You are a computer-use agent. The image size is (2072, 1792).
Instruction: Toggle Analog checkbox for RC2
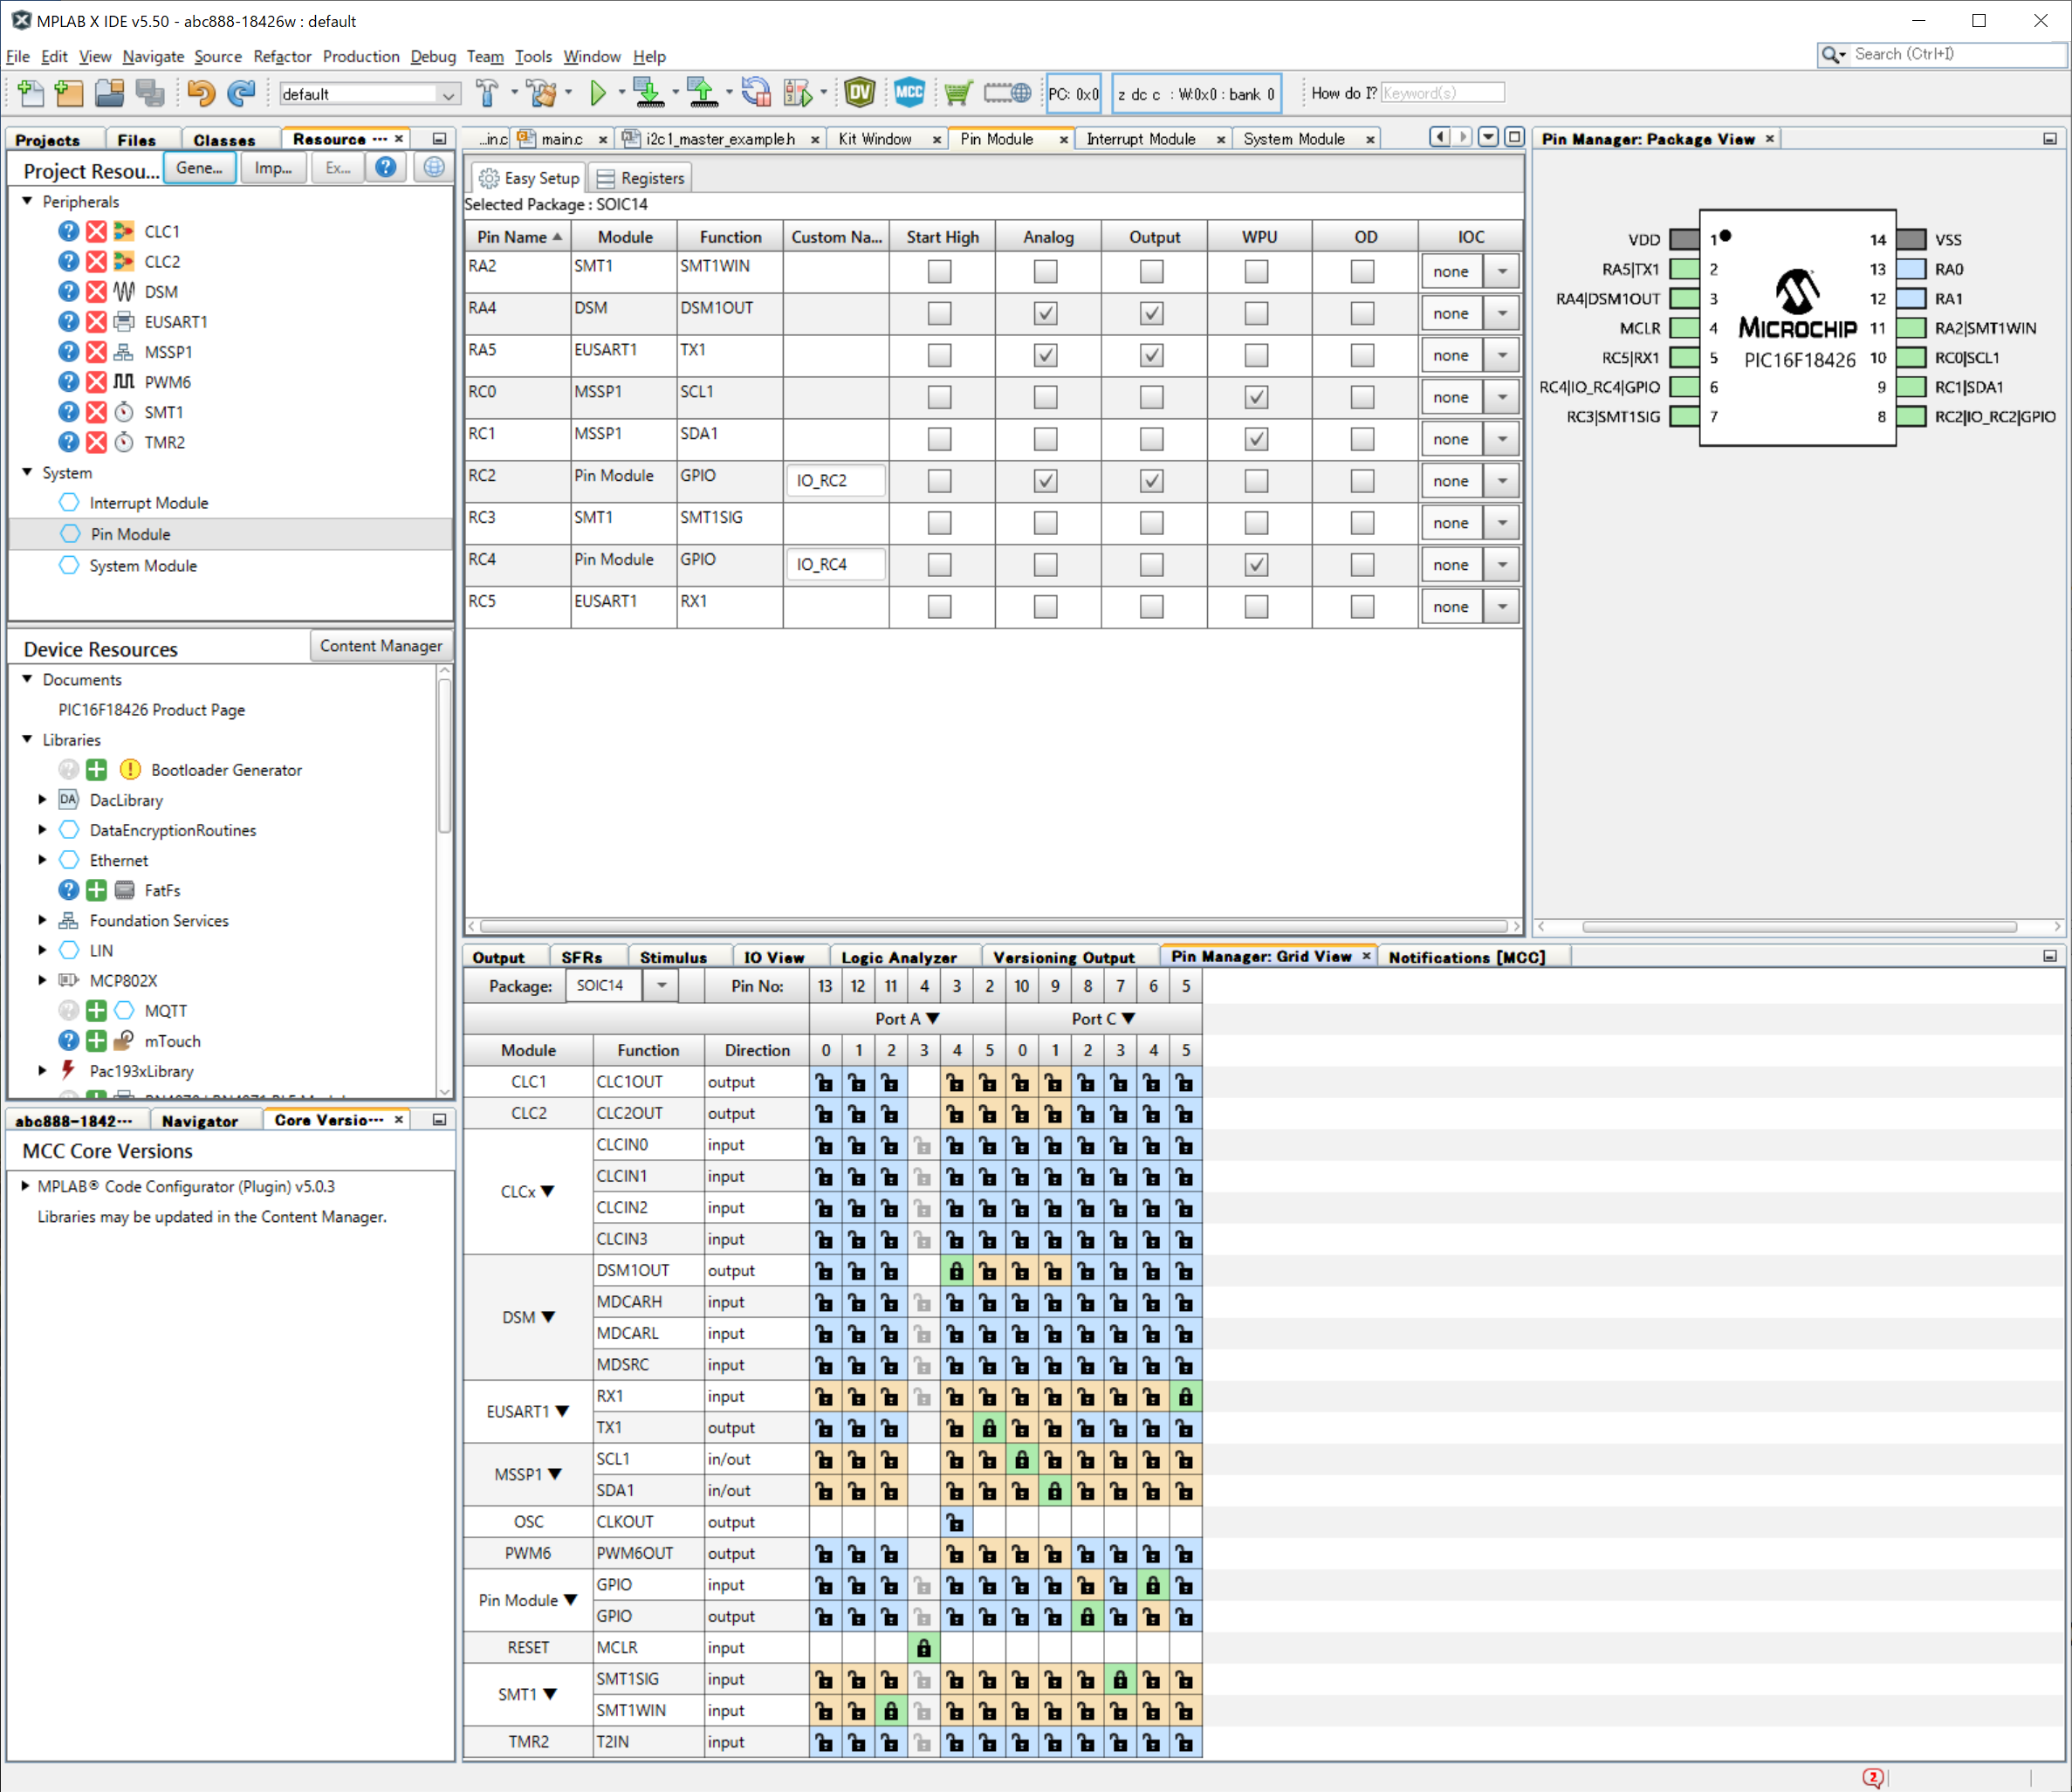pos(1046,481)
